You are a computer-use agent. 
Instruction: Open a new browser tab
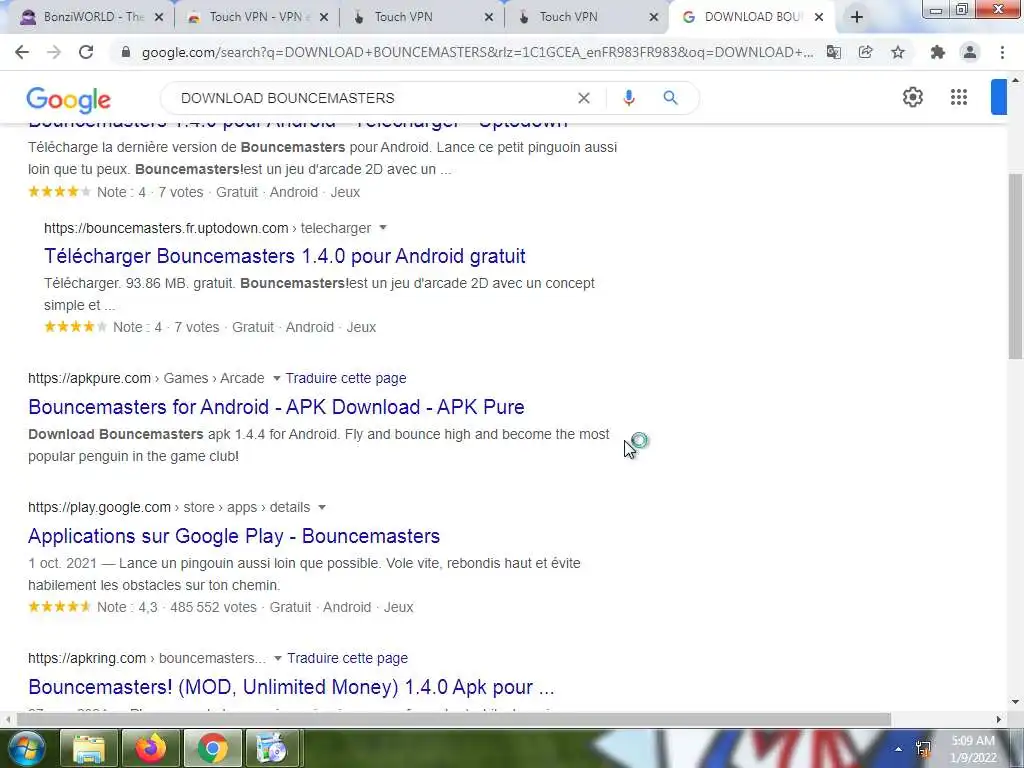coord(857,18)
